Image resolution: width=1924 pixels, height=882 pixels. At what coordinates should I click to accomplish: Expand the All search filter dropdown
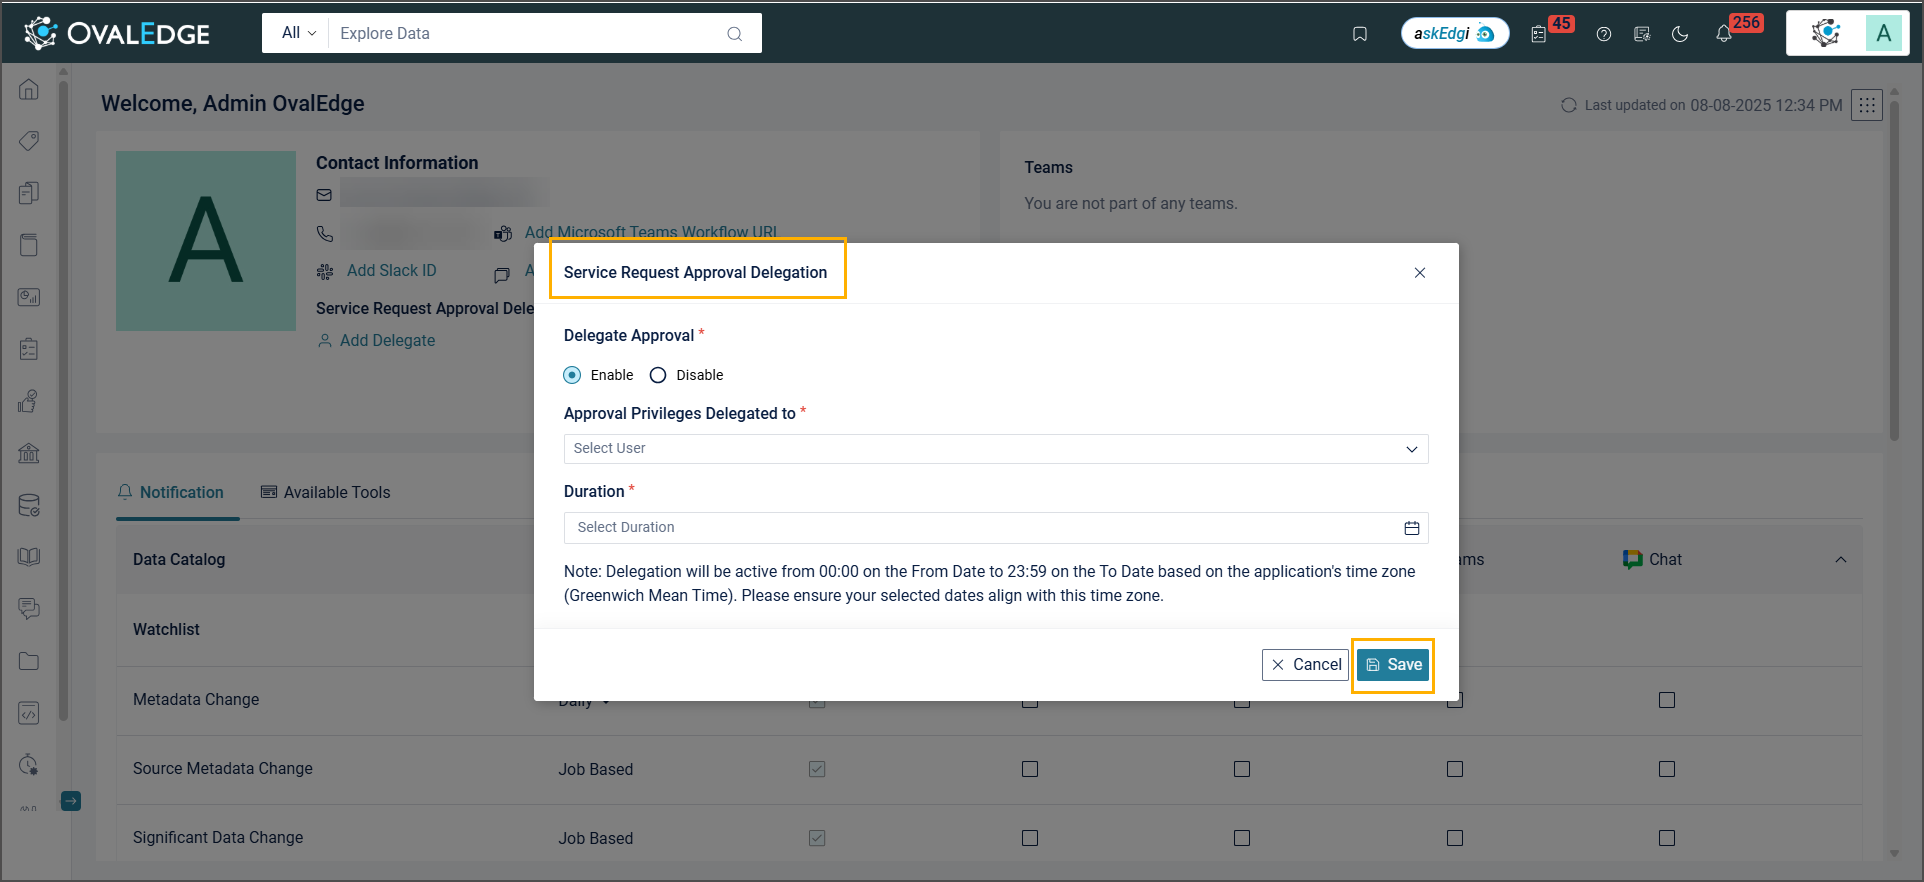click(x=298, y=33)
